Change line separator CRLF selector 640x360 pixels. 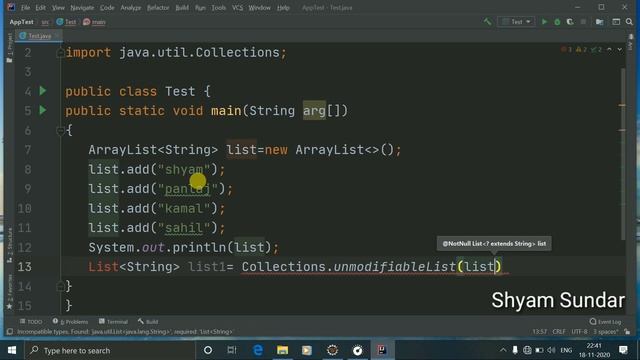click(x=558, y=332)
